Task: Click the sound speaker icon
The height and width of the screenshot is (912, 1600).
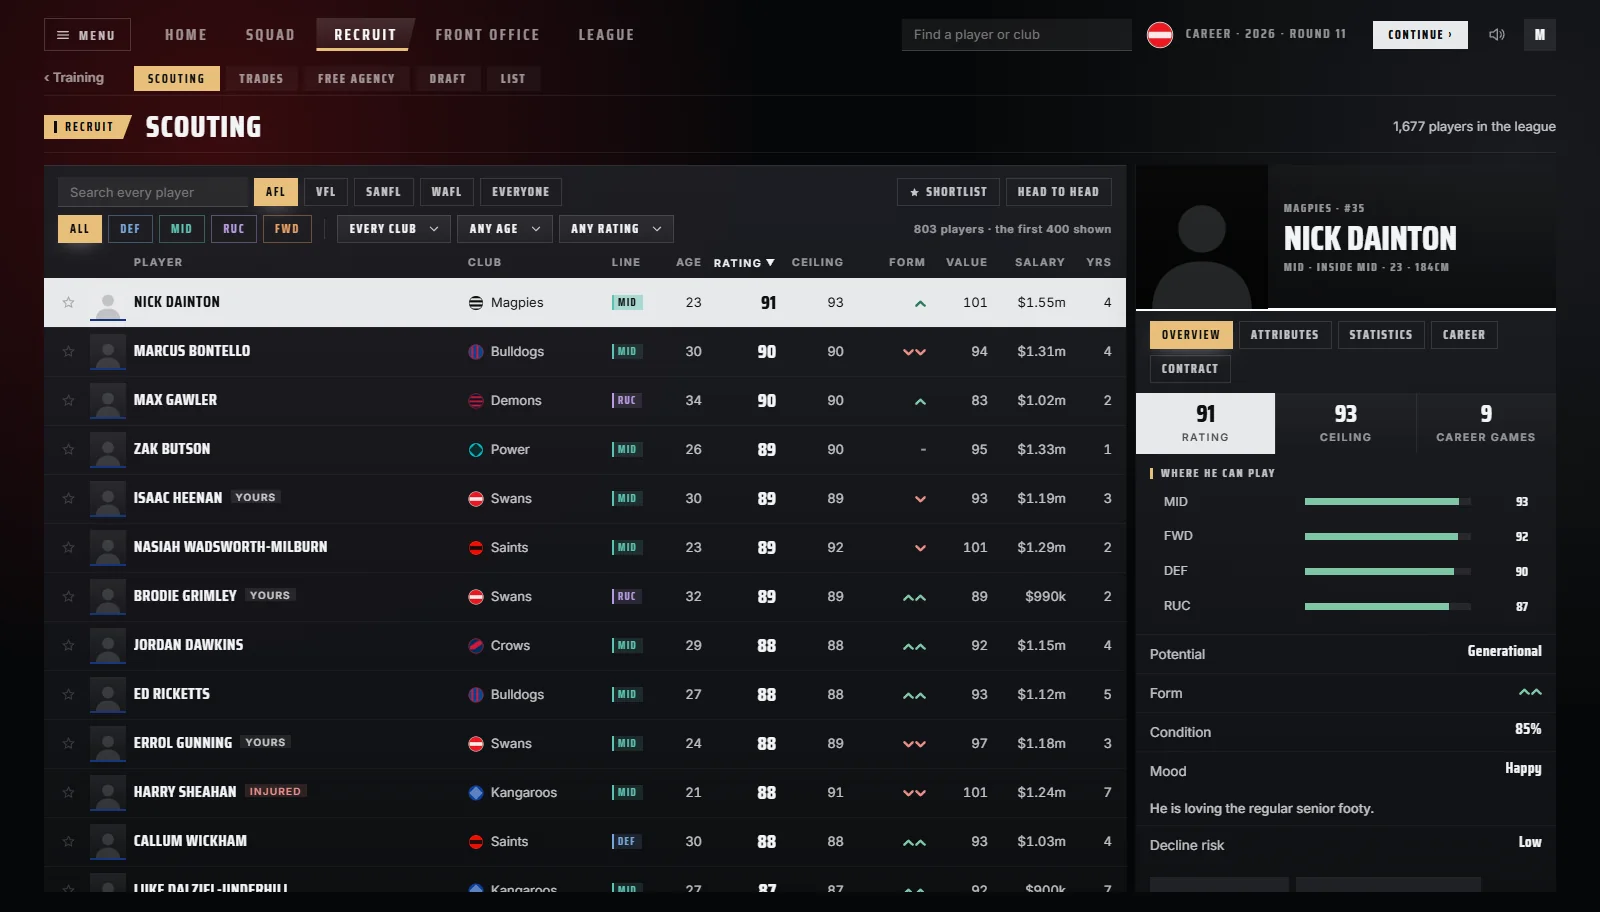Action: click(x=1496, y=35)
